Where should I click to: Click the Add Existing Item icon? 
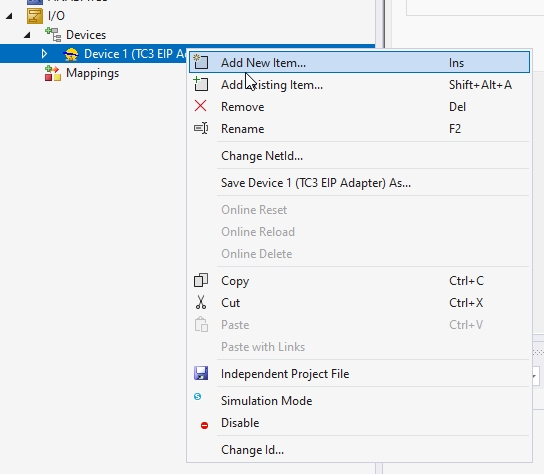tap(201, 84)
